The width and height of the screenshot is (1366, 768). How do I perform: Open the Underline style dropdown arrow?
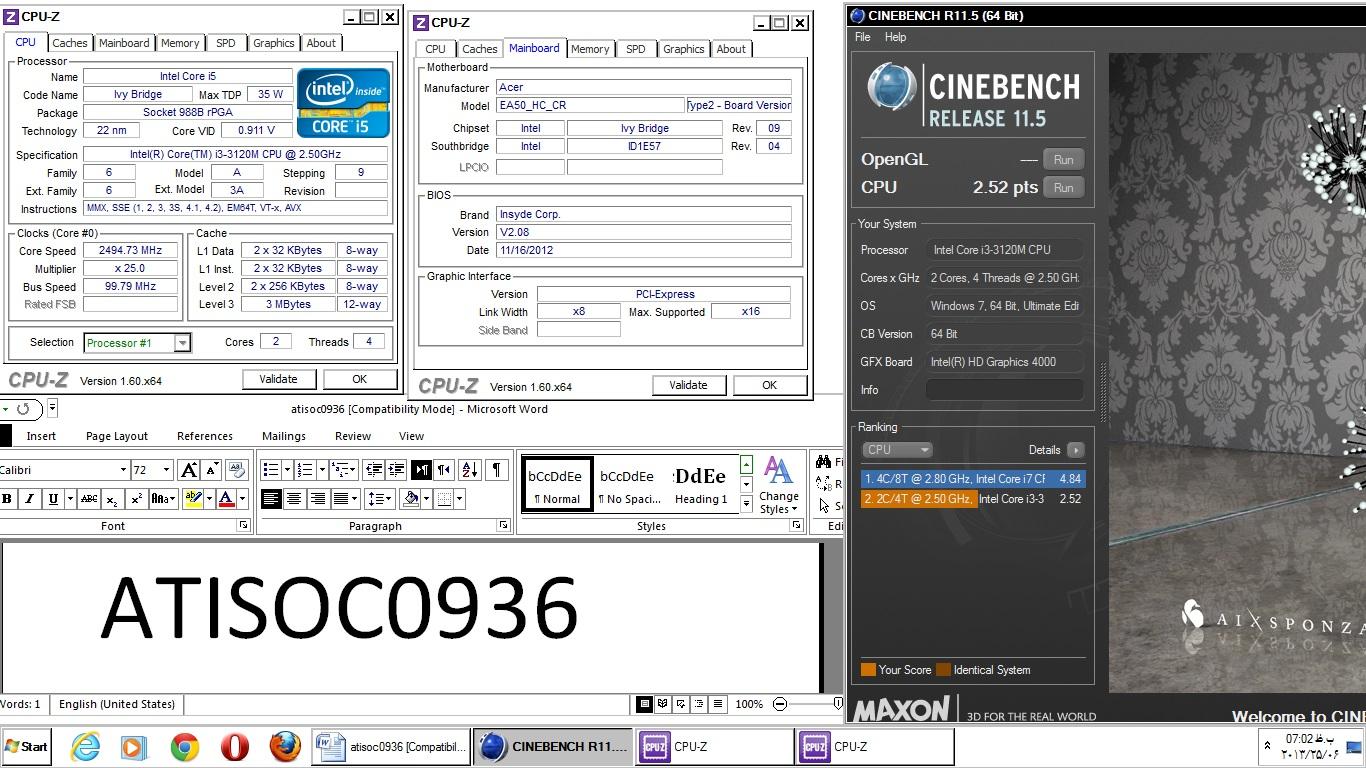click(69, 498)
